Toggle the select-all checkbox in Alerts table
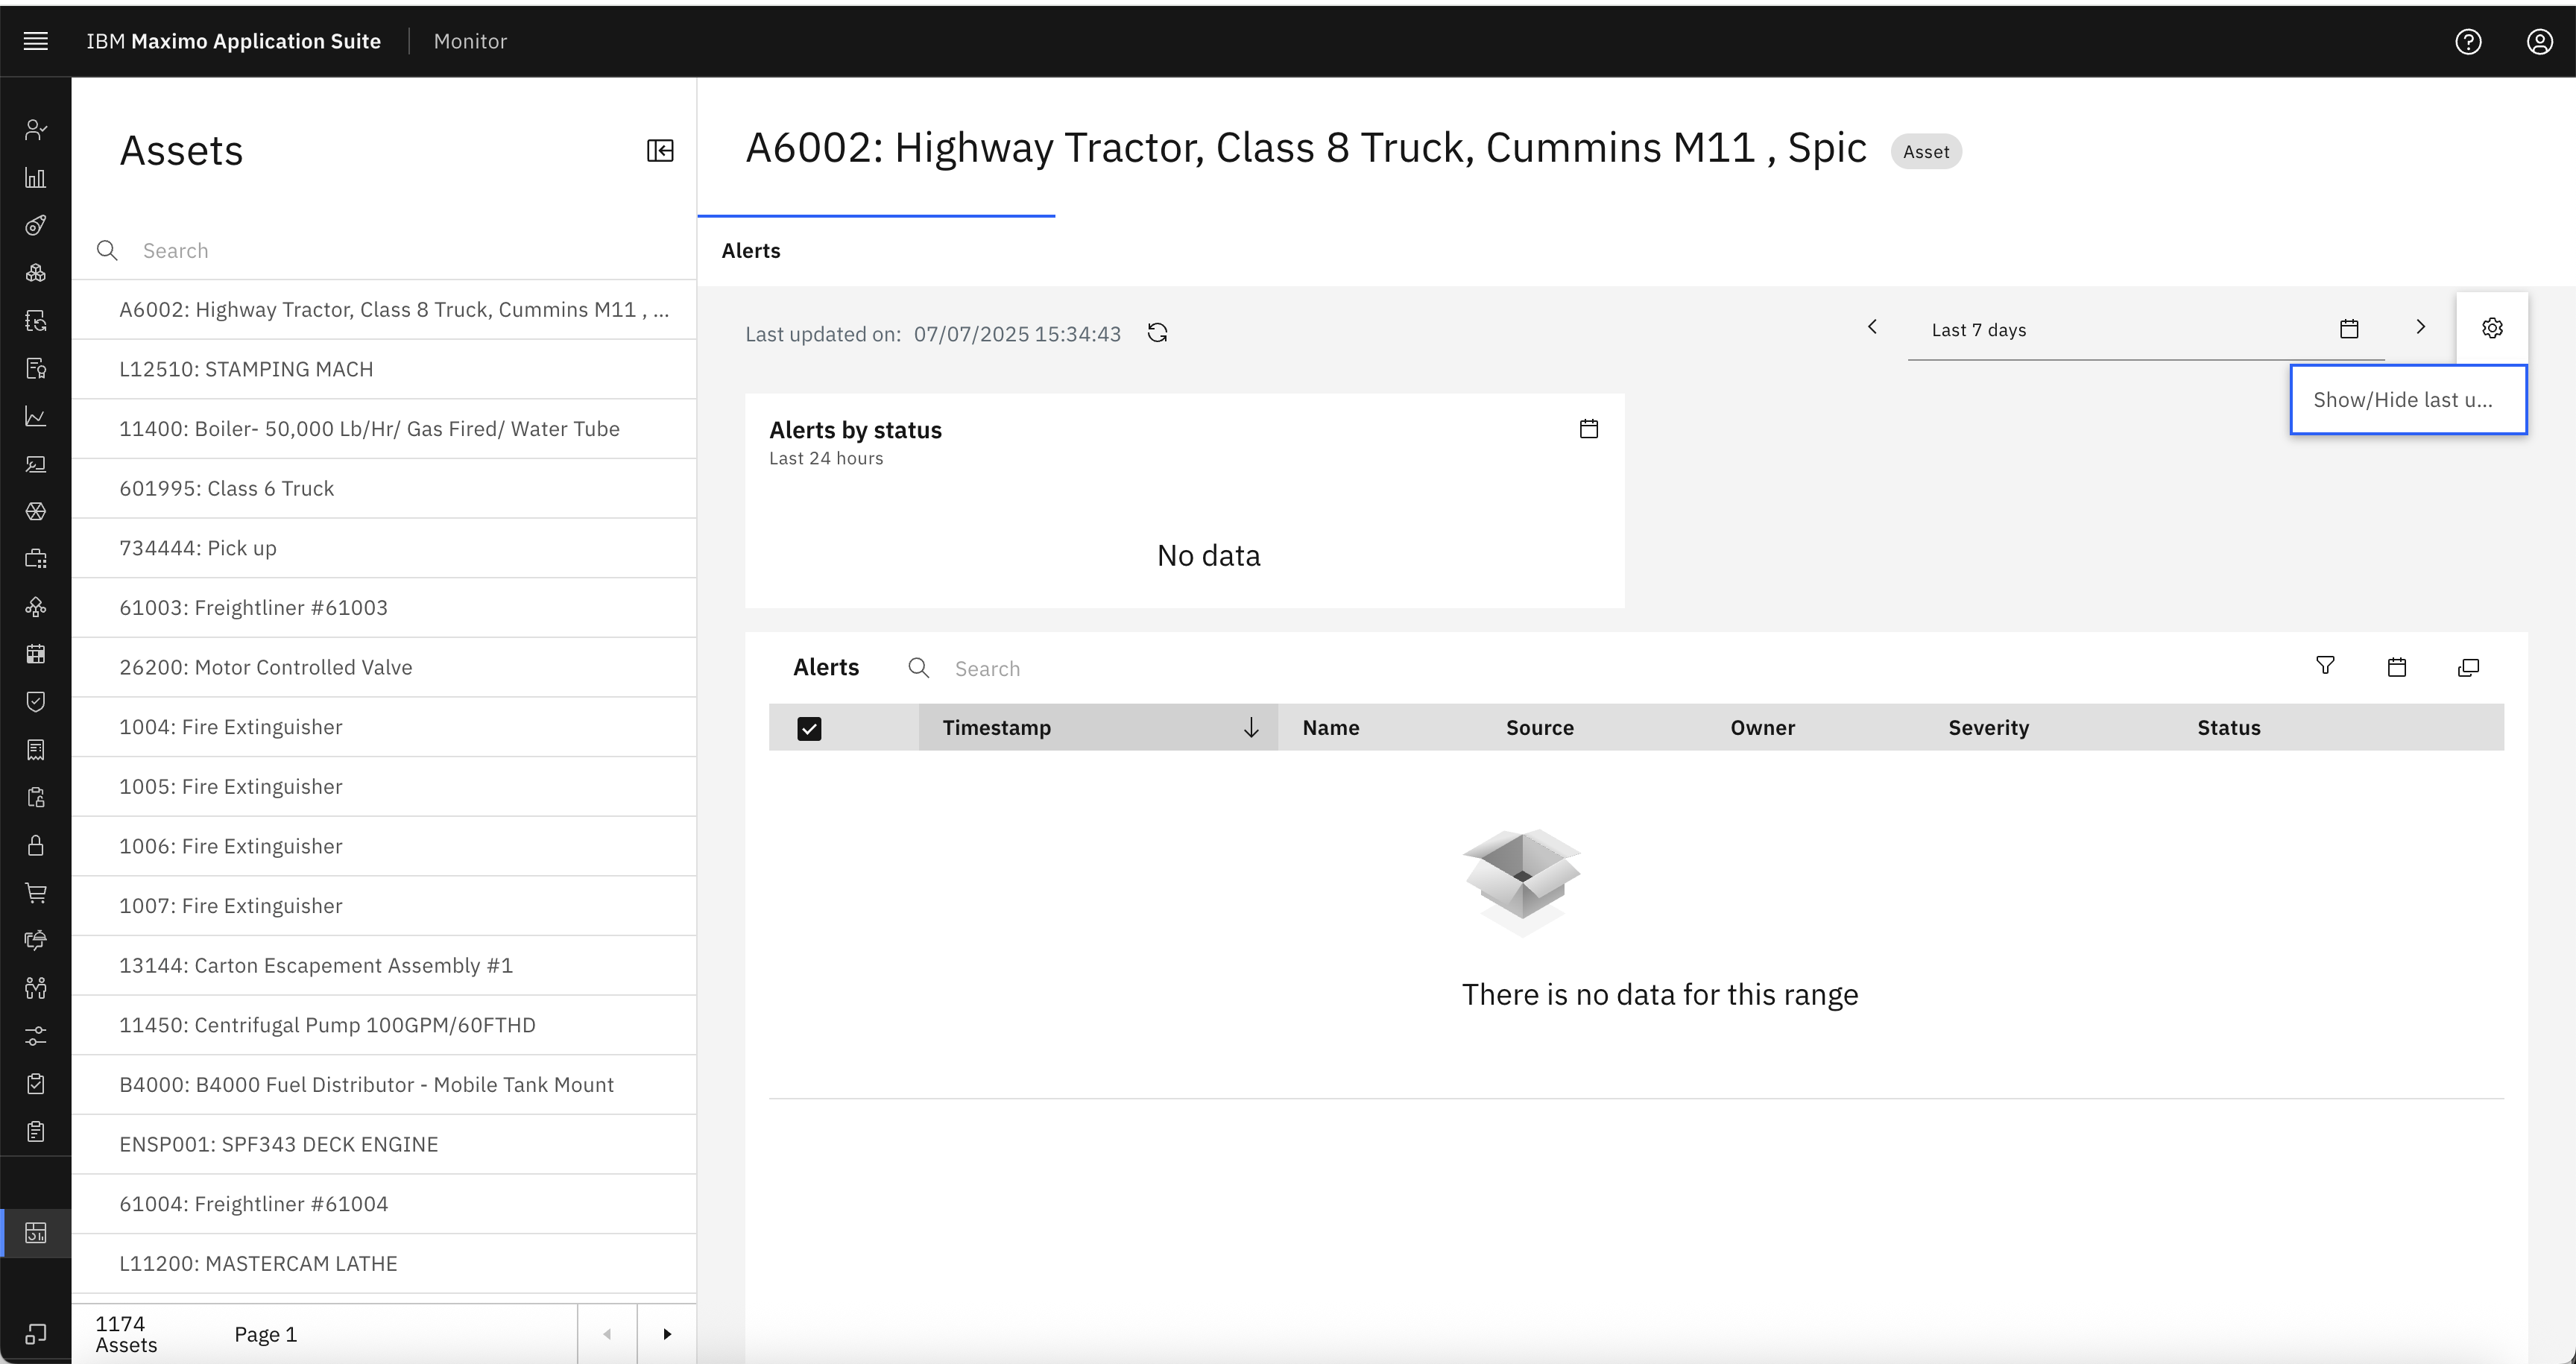Viewport: 2576px width, 1364px height. pos(809,728)
